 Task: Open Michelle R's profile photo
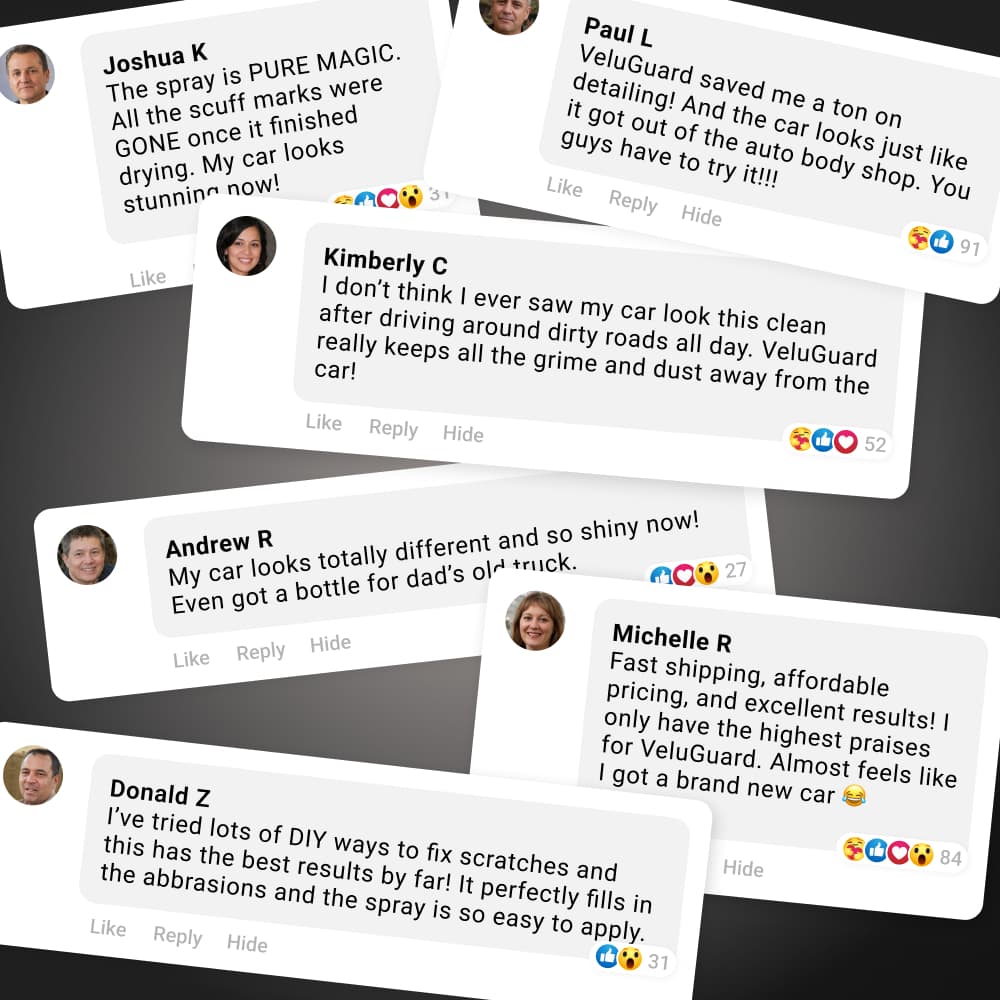click(535, 621)
